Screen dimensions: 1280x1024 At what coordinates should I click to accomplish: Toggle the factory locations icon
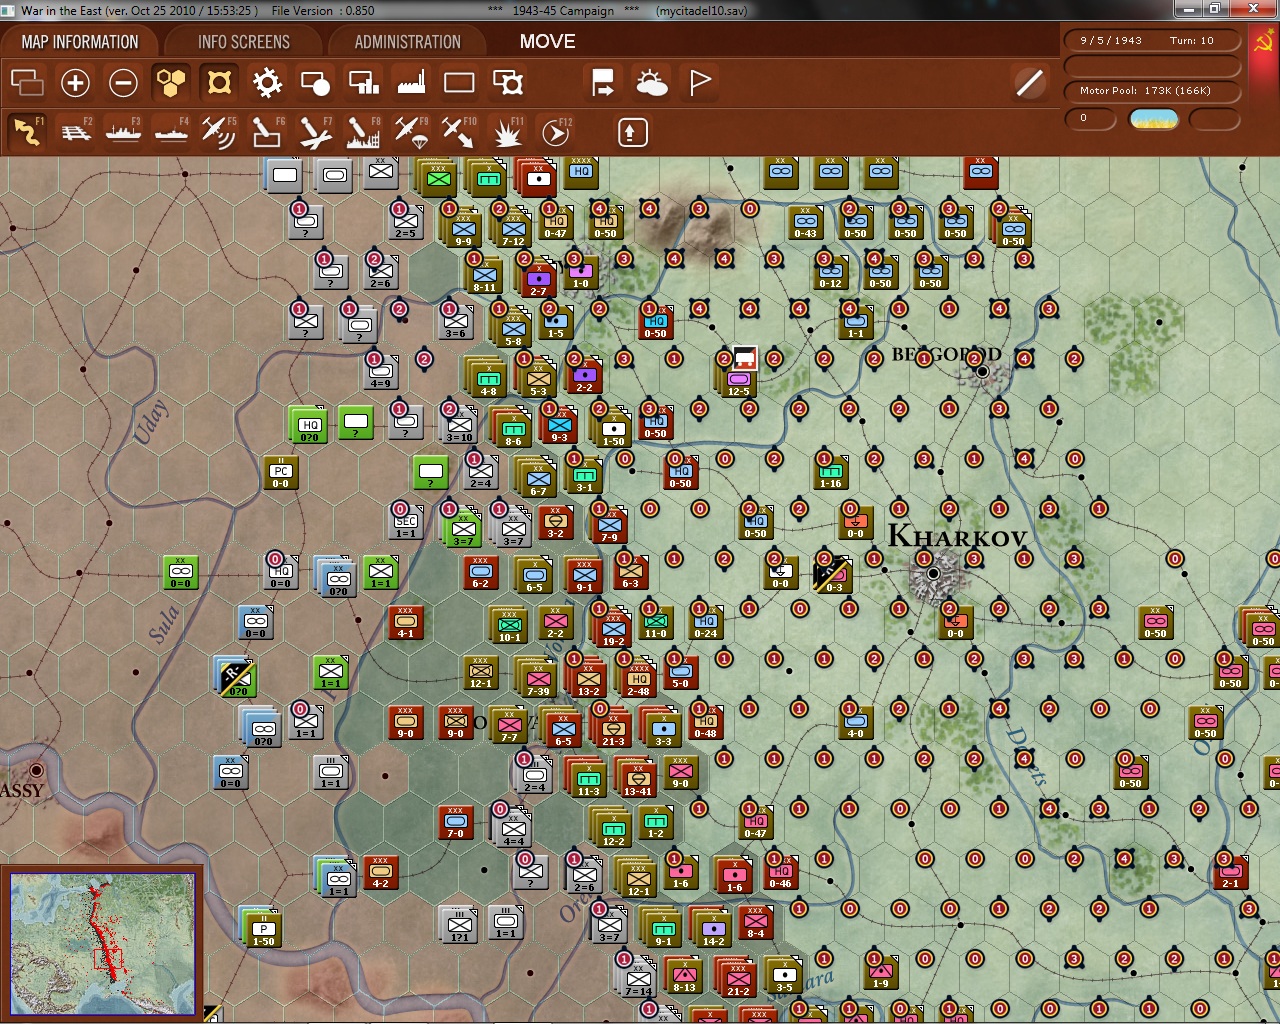(411, 82)
